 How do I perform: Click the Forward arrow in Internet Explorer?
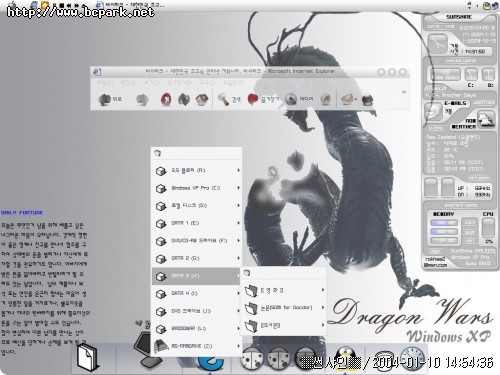pyautogui.click(x=142, y=99)
